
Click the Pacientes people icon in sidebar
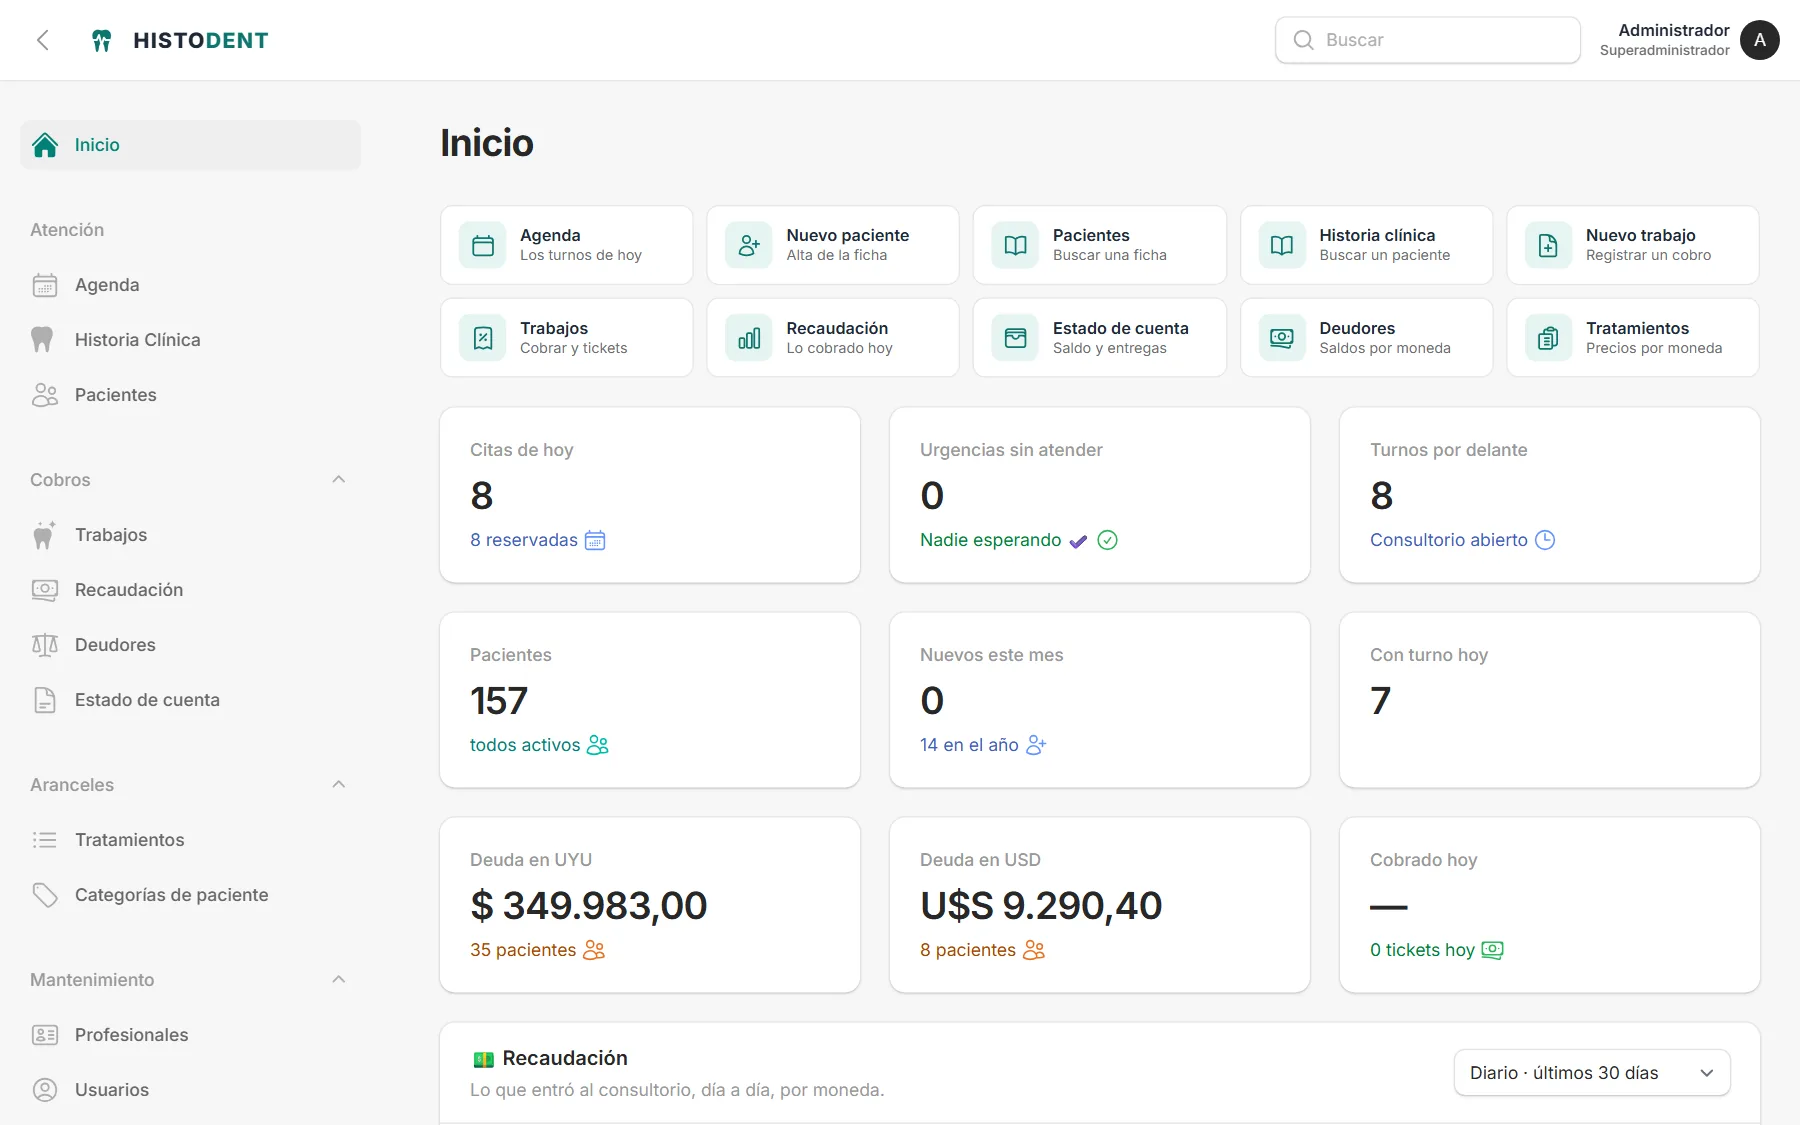45,395
